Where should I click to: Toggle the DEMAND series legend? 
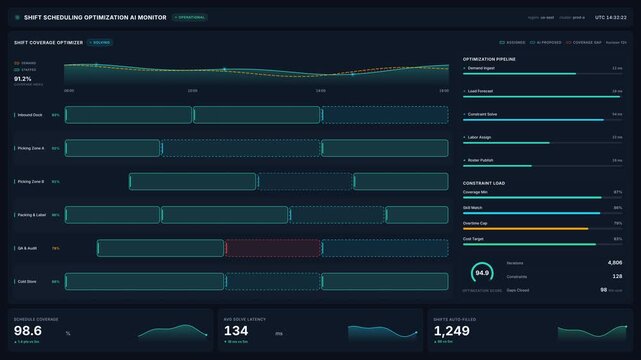(25, 63)
